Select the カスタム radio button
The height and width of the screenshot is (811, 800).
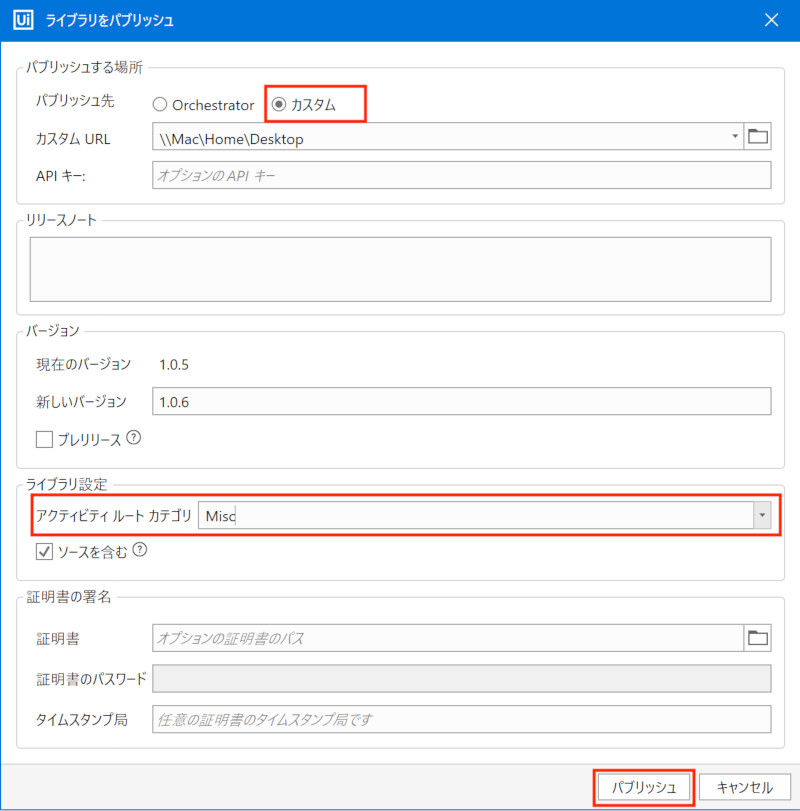click(x=279, y=104)
